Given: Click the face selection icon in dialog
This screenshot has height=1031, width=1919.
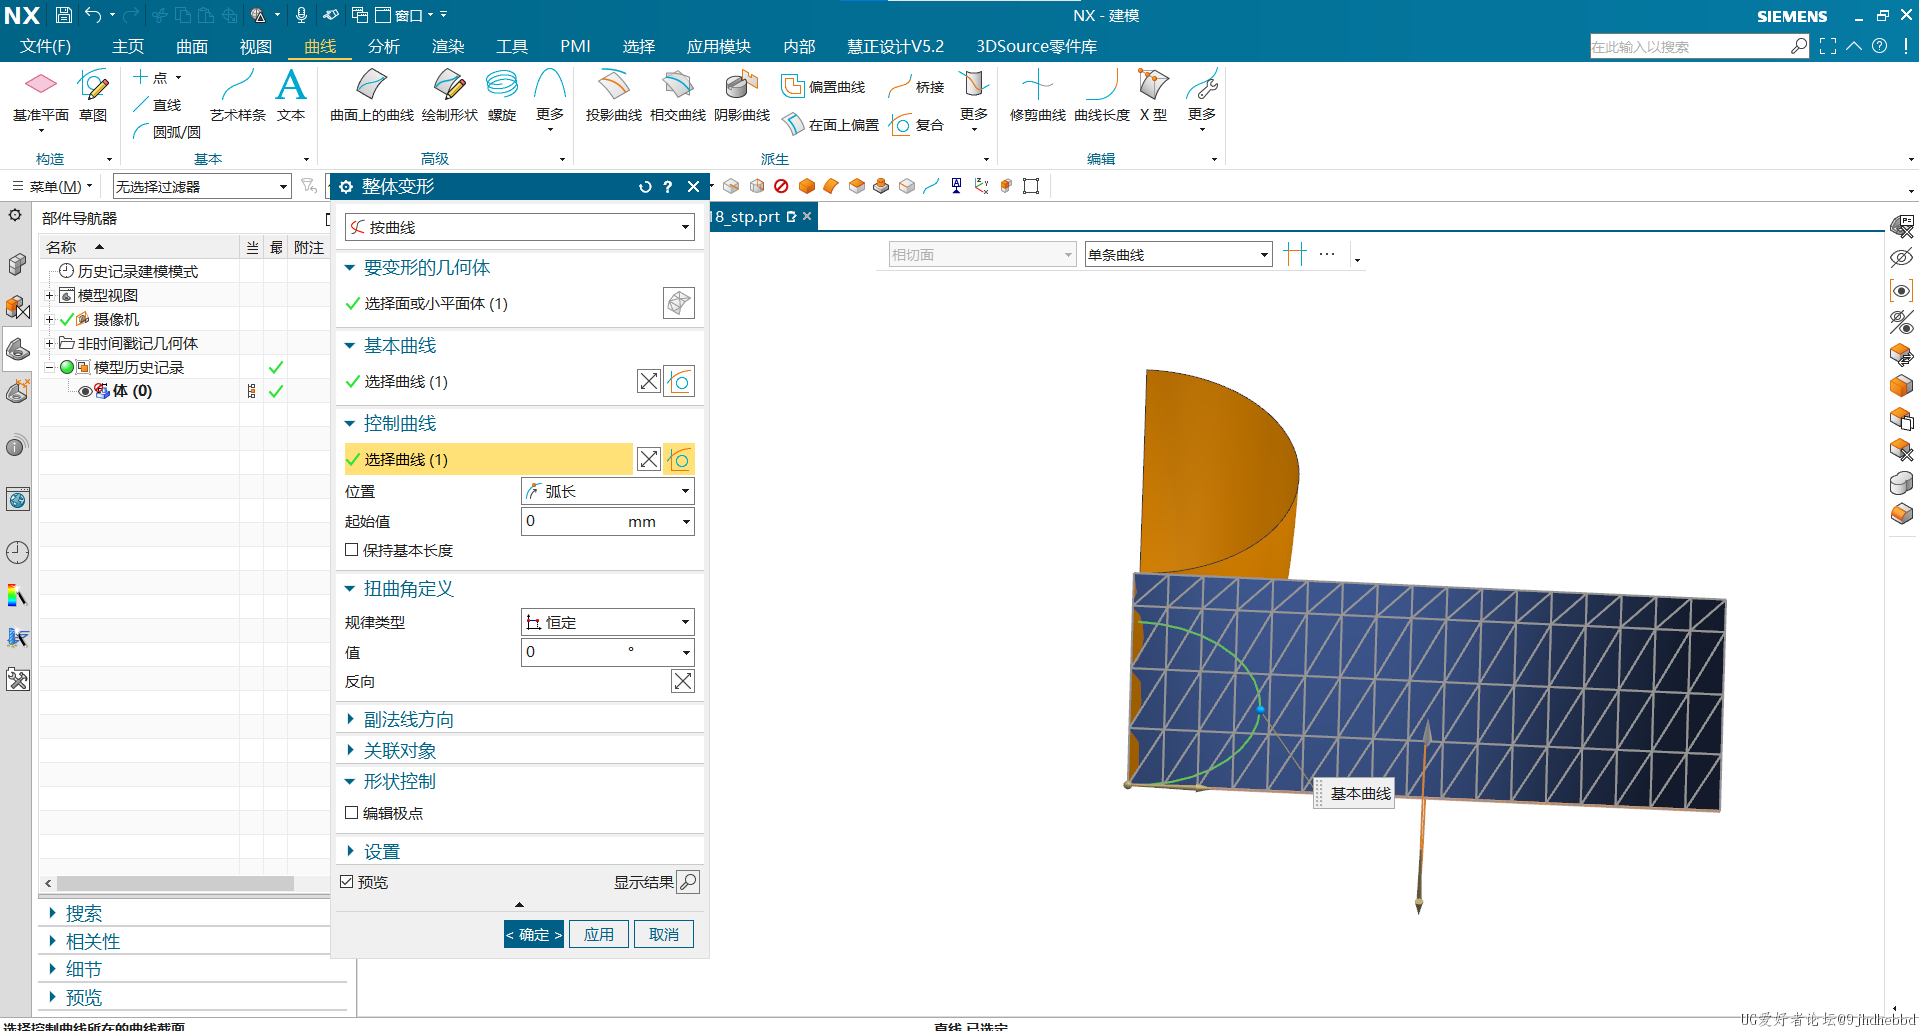Looking at the screenshot, I should coord(679,303).
